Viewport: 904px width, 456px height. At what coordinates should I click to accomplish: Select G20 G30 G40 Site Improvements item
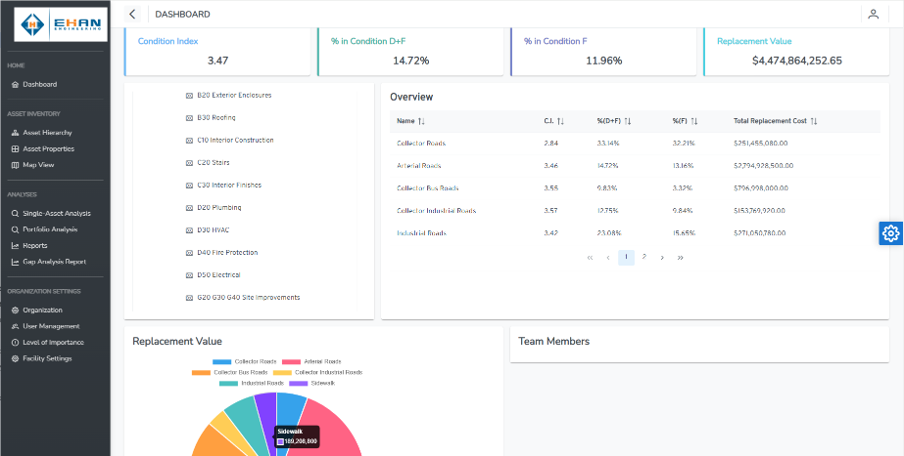coord(248,297)
